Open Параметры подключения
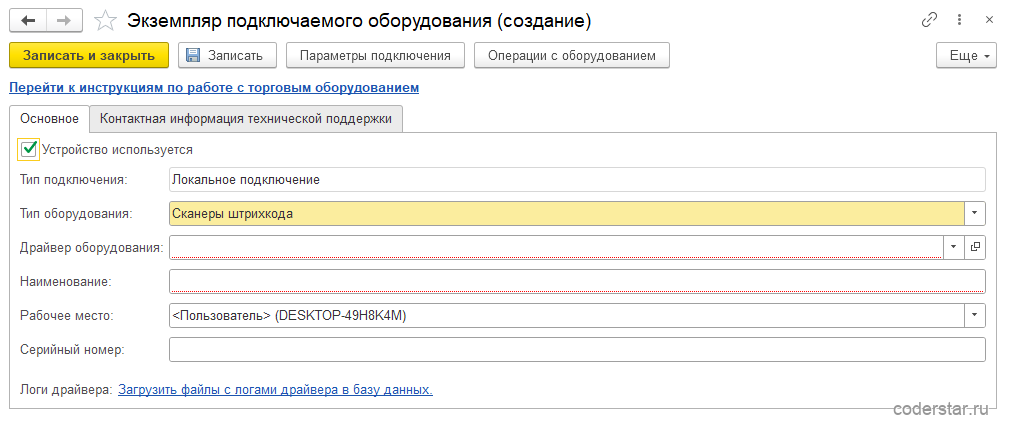Viewport: 1013px width, 432px height. click(x=375, y=56)
